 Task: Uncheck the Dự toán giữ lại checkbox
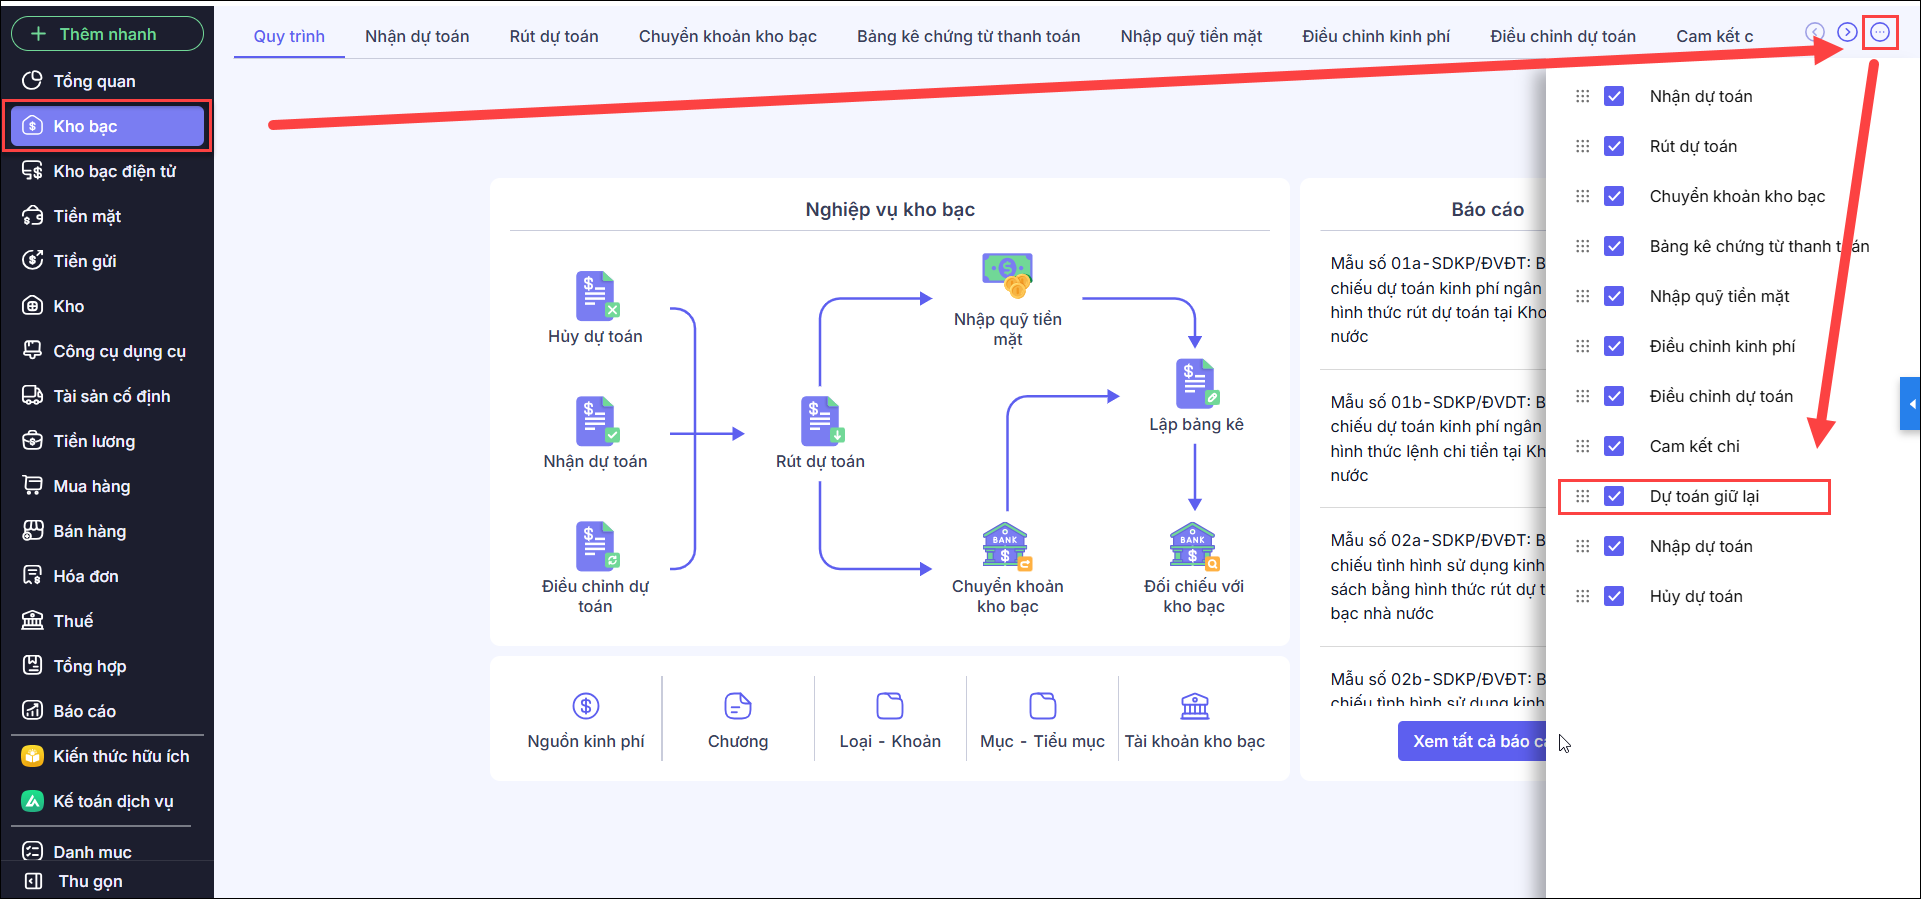[1614, 496]
